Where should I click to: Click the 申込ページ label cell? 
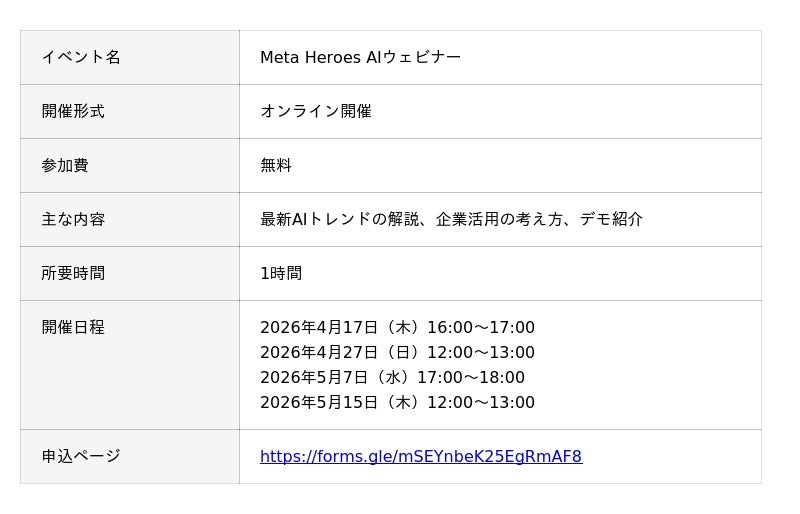click(81, 456)
